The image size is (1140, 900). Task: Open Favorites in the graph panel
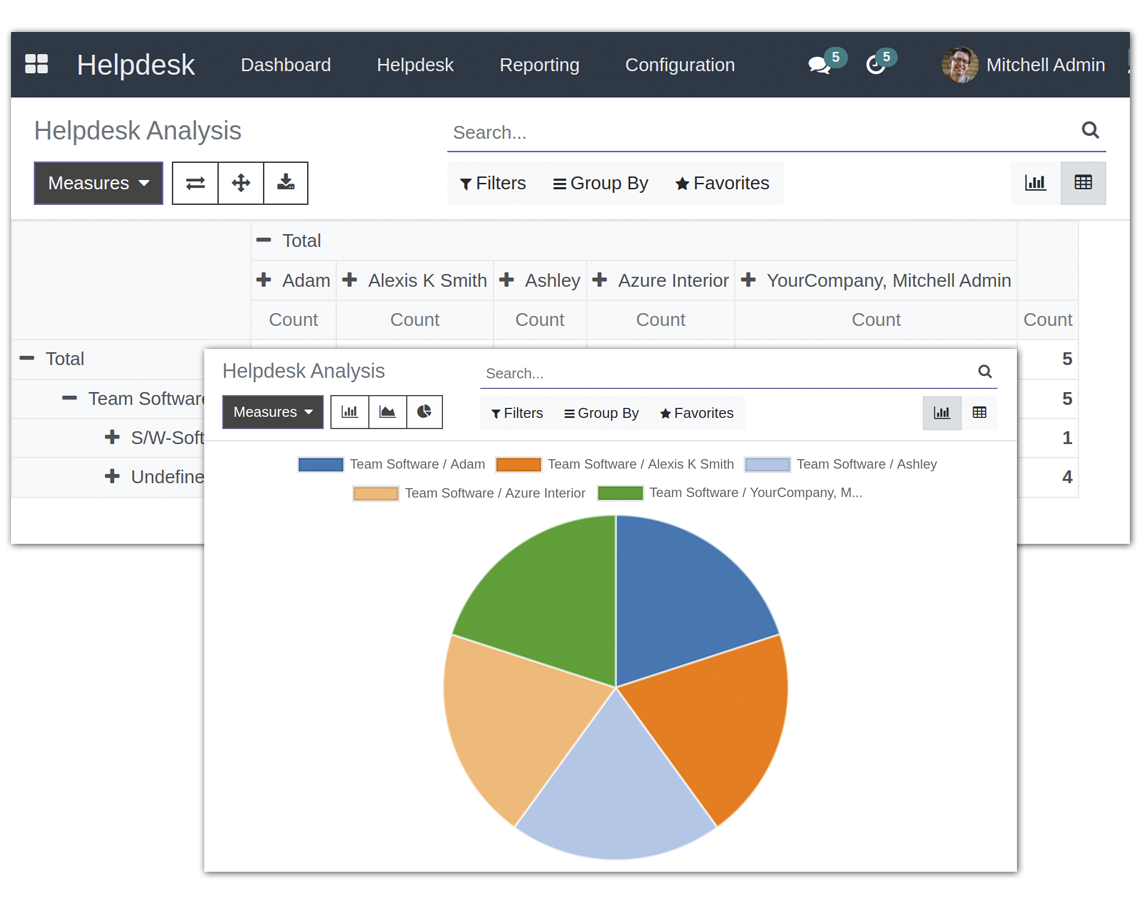click(x=696, y=413)
